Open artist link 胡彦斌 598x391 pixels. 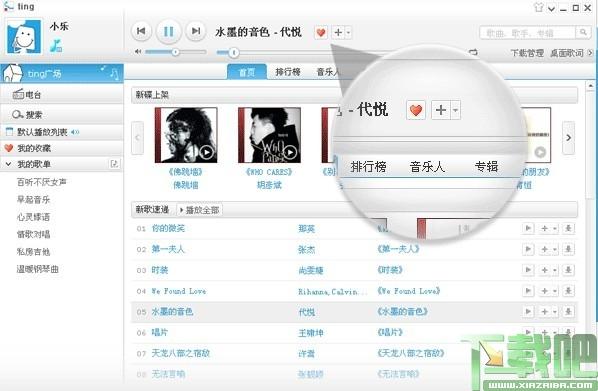click(x=269, y=185)
